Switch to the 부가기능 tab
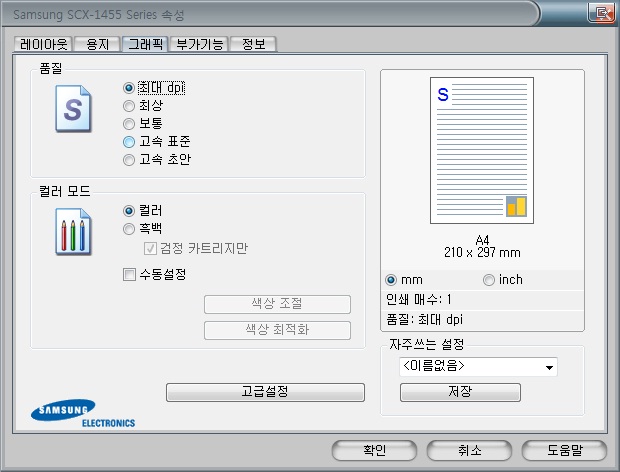The width and height of the screenshot is (620, 472). 199,44
